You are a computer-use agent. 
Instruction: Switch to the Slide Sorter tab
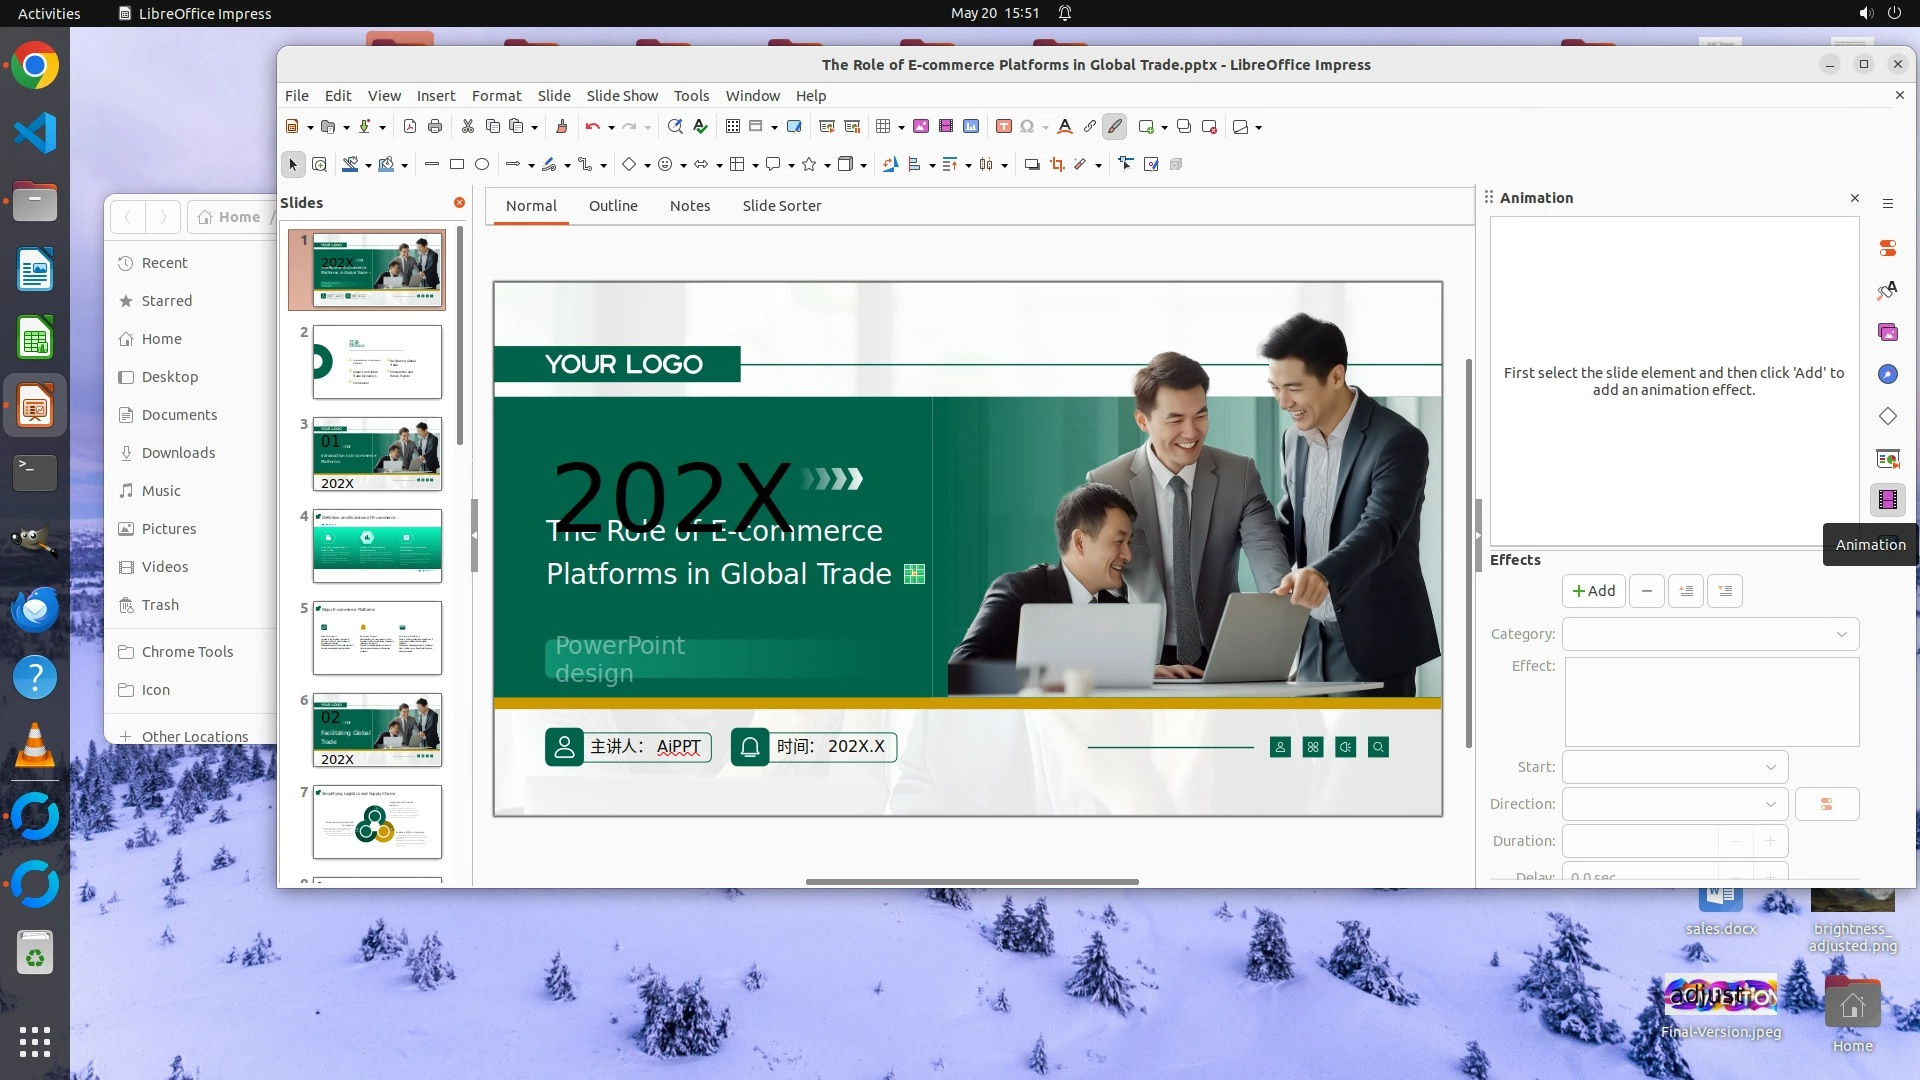[781, 206]
